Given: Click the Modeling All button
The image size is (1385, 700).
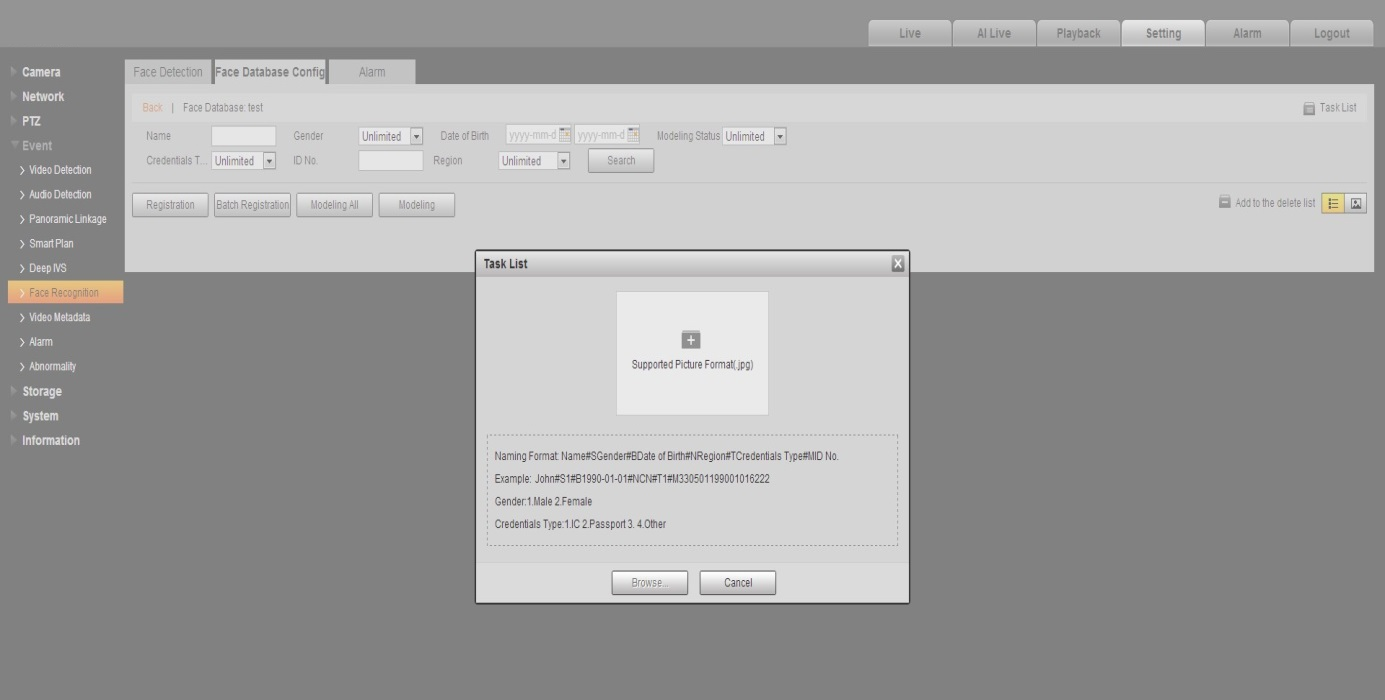Looking at the screenshot, I should (334, 205).
